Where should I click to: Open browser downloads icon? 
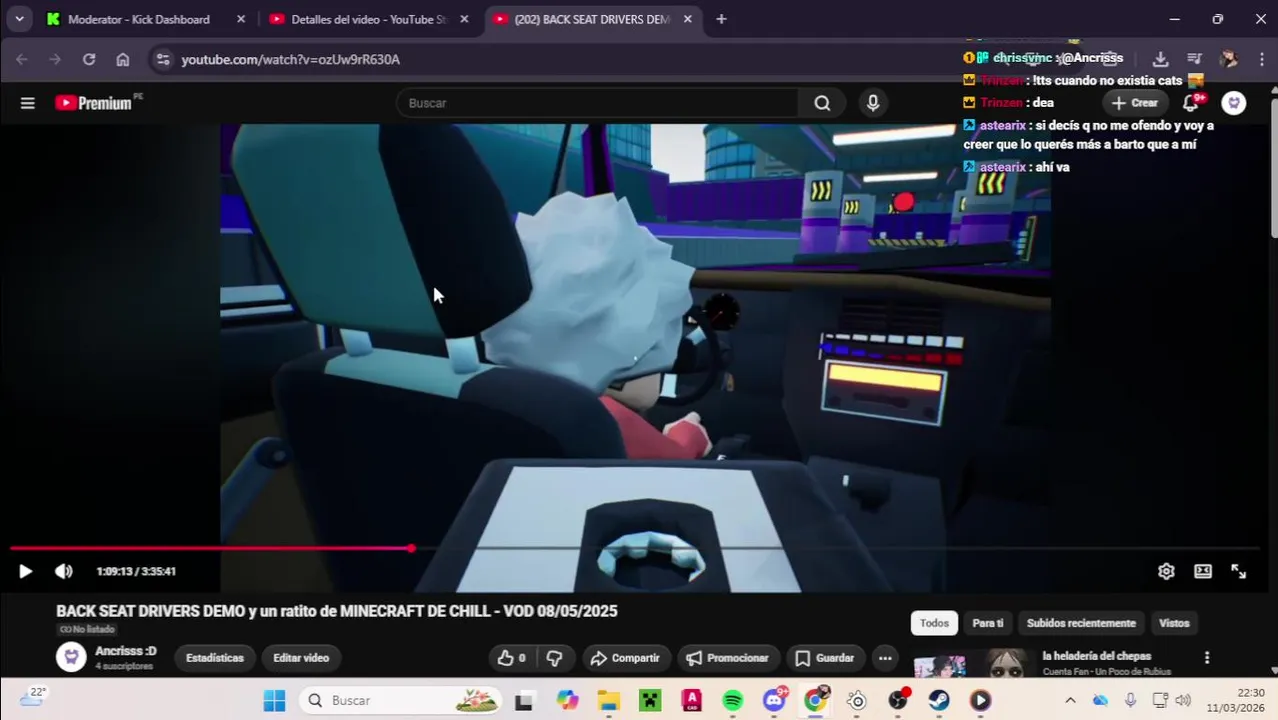tap(1160, 59)
